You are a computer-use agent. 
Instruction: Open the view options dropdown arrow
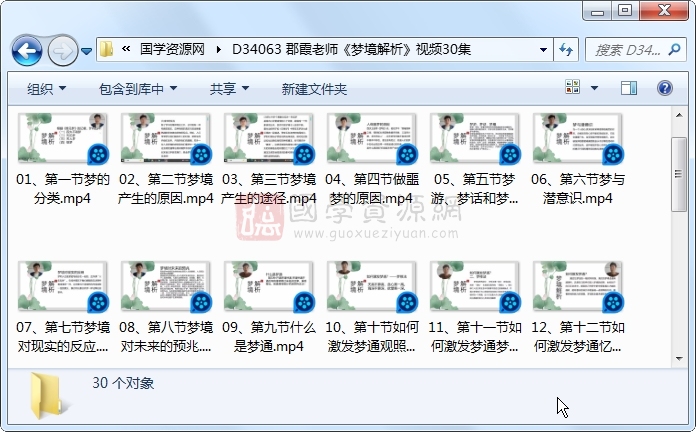[594, 87]
